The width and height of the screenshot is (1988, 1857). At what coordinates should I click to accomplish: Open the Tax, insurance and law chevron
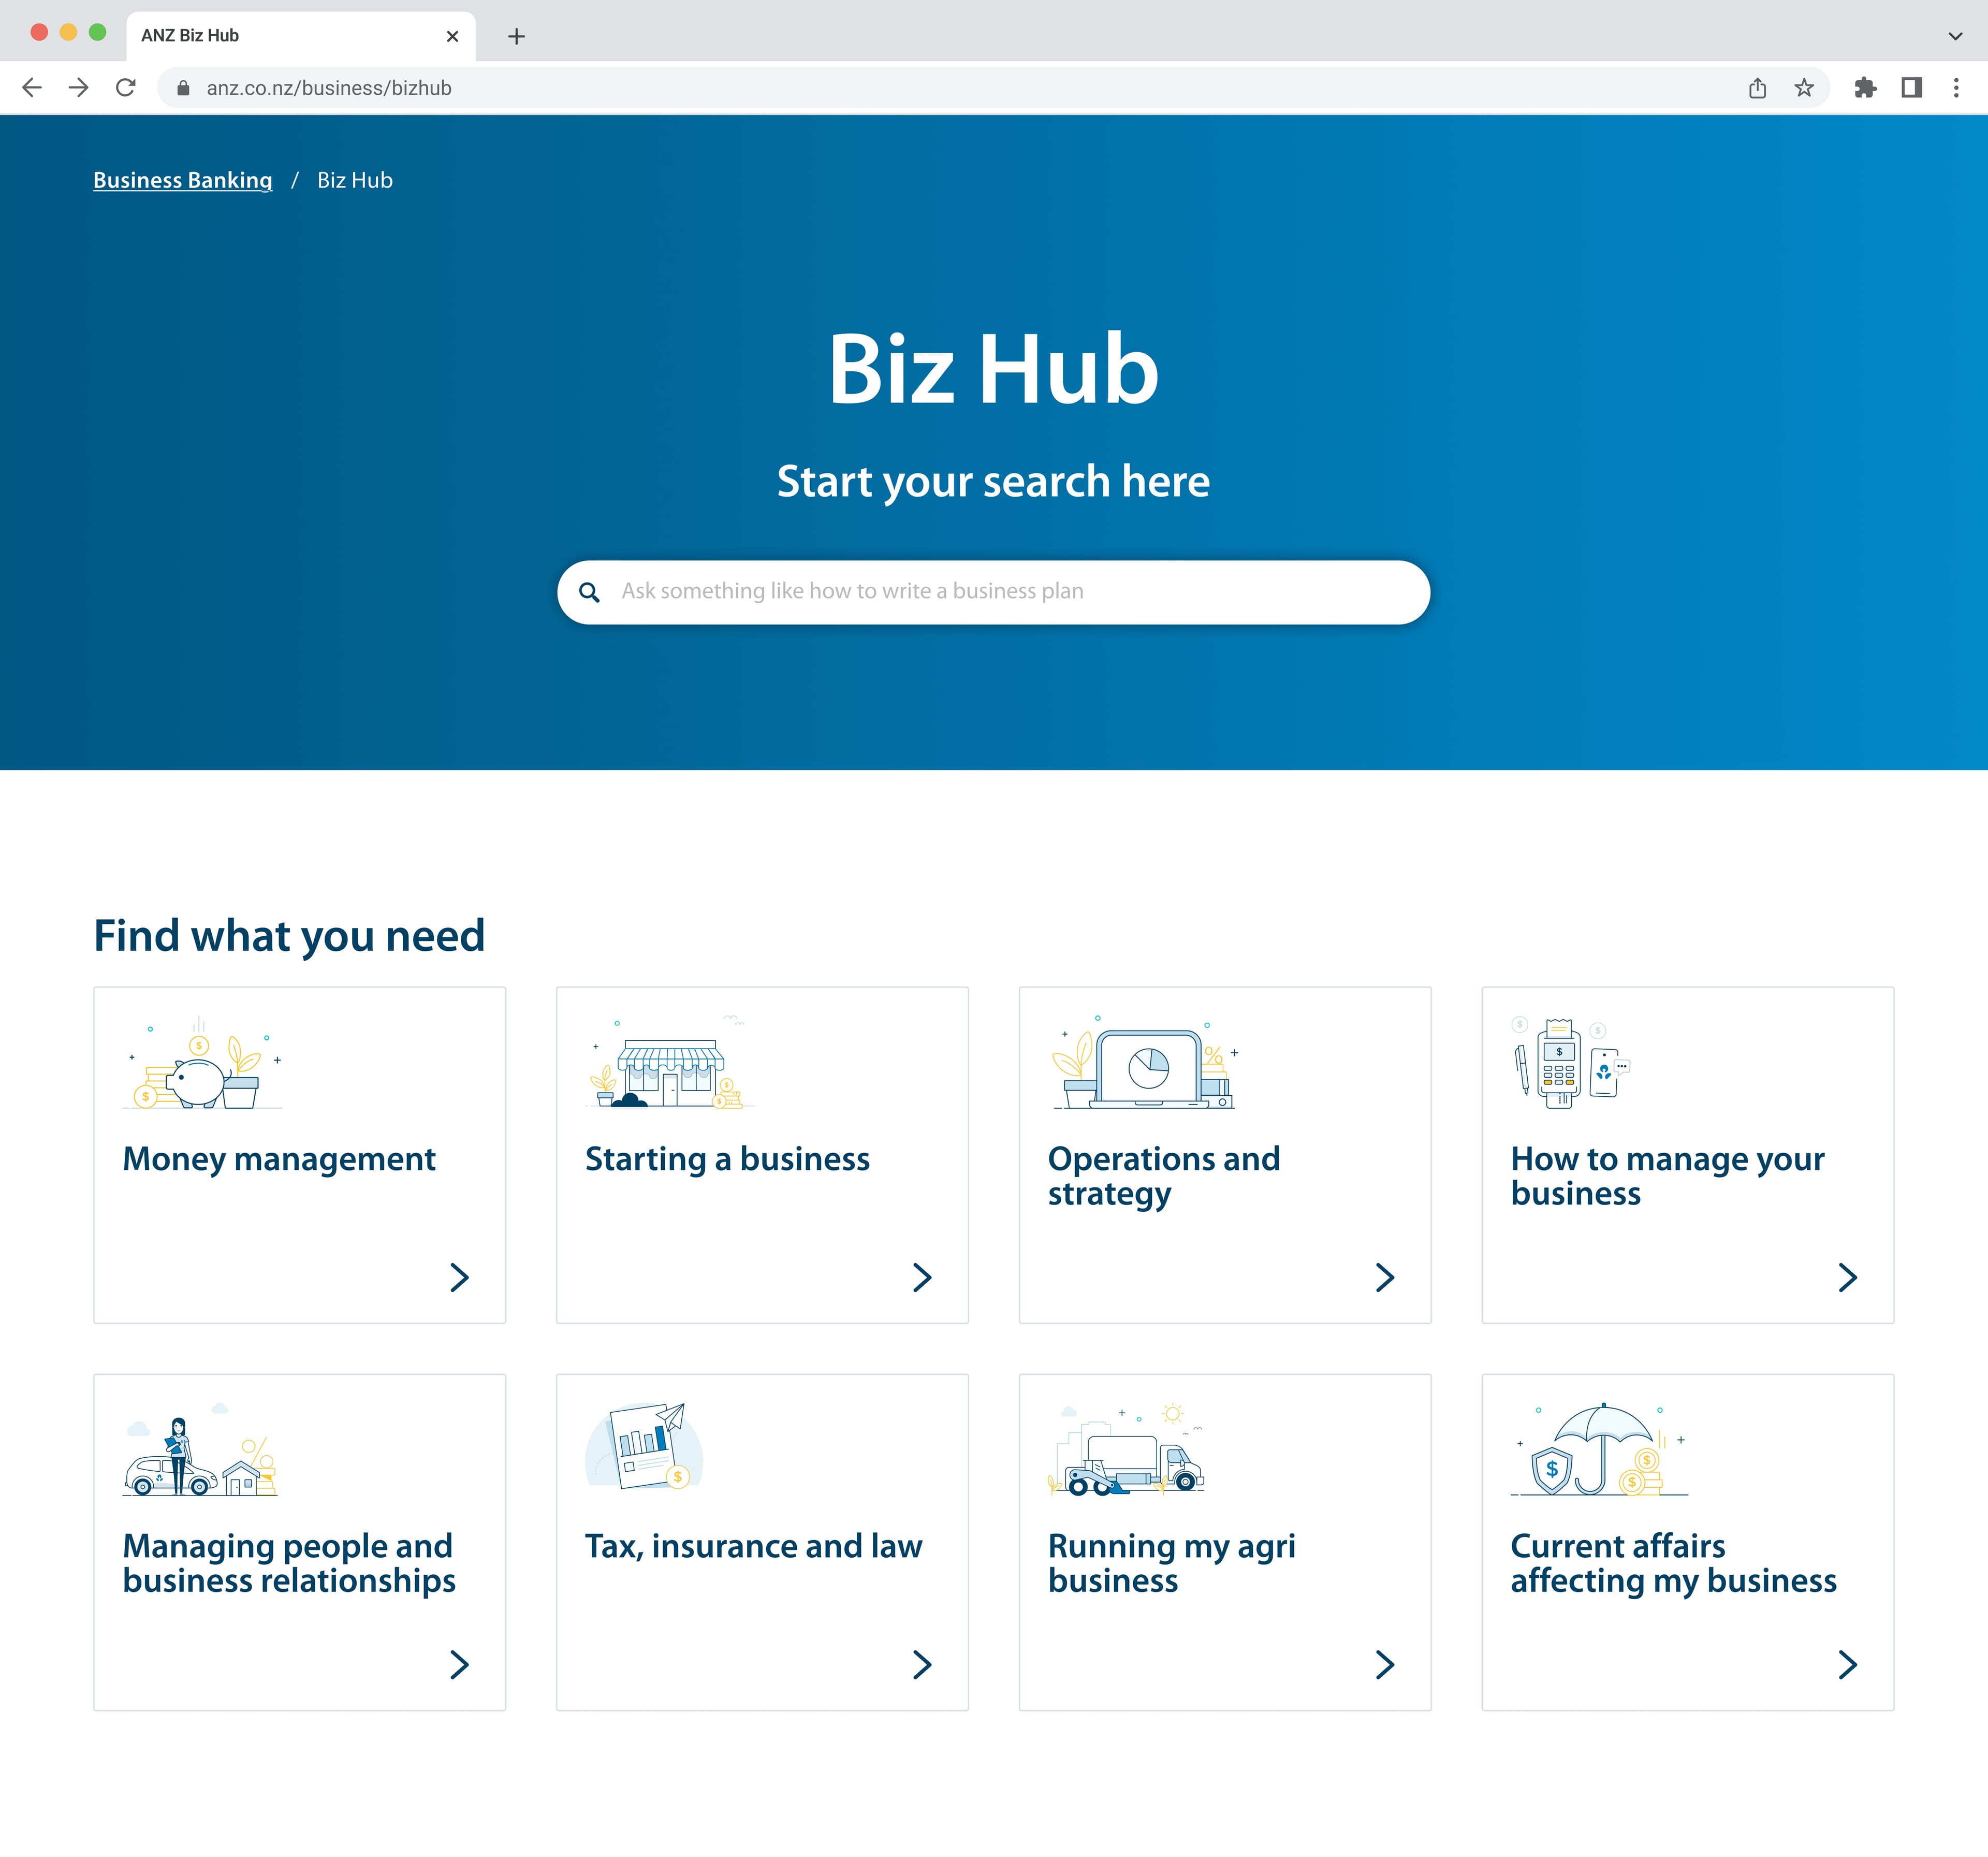click(922, 1664)
